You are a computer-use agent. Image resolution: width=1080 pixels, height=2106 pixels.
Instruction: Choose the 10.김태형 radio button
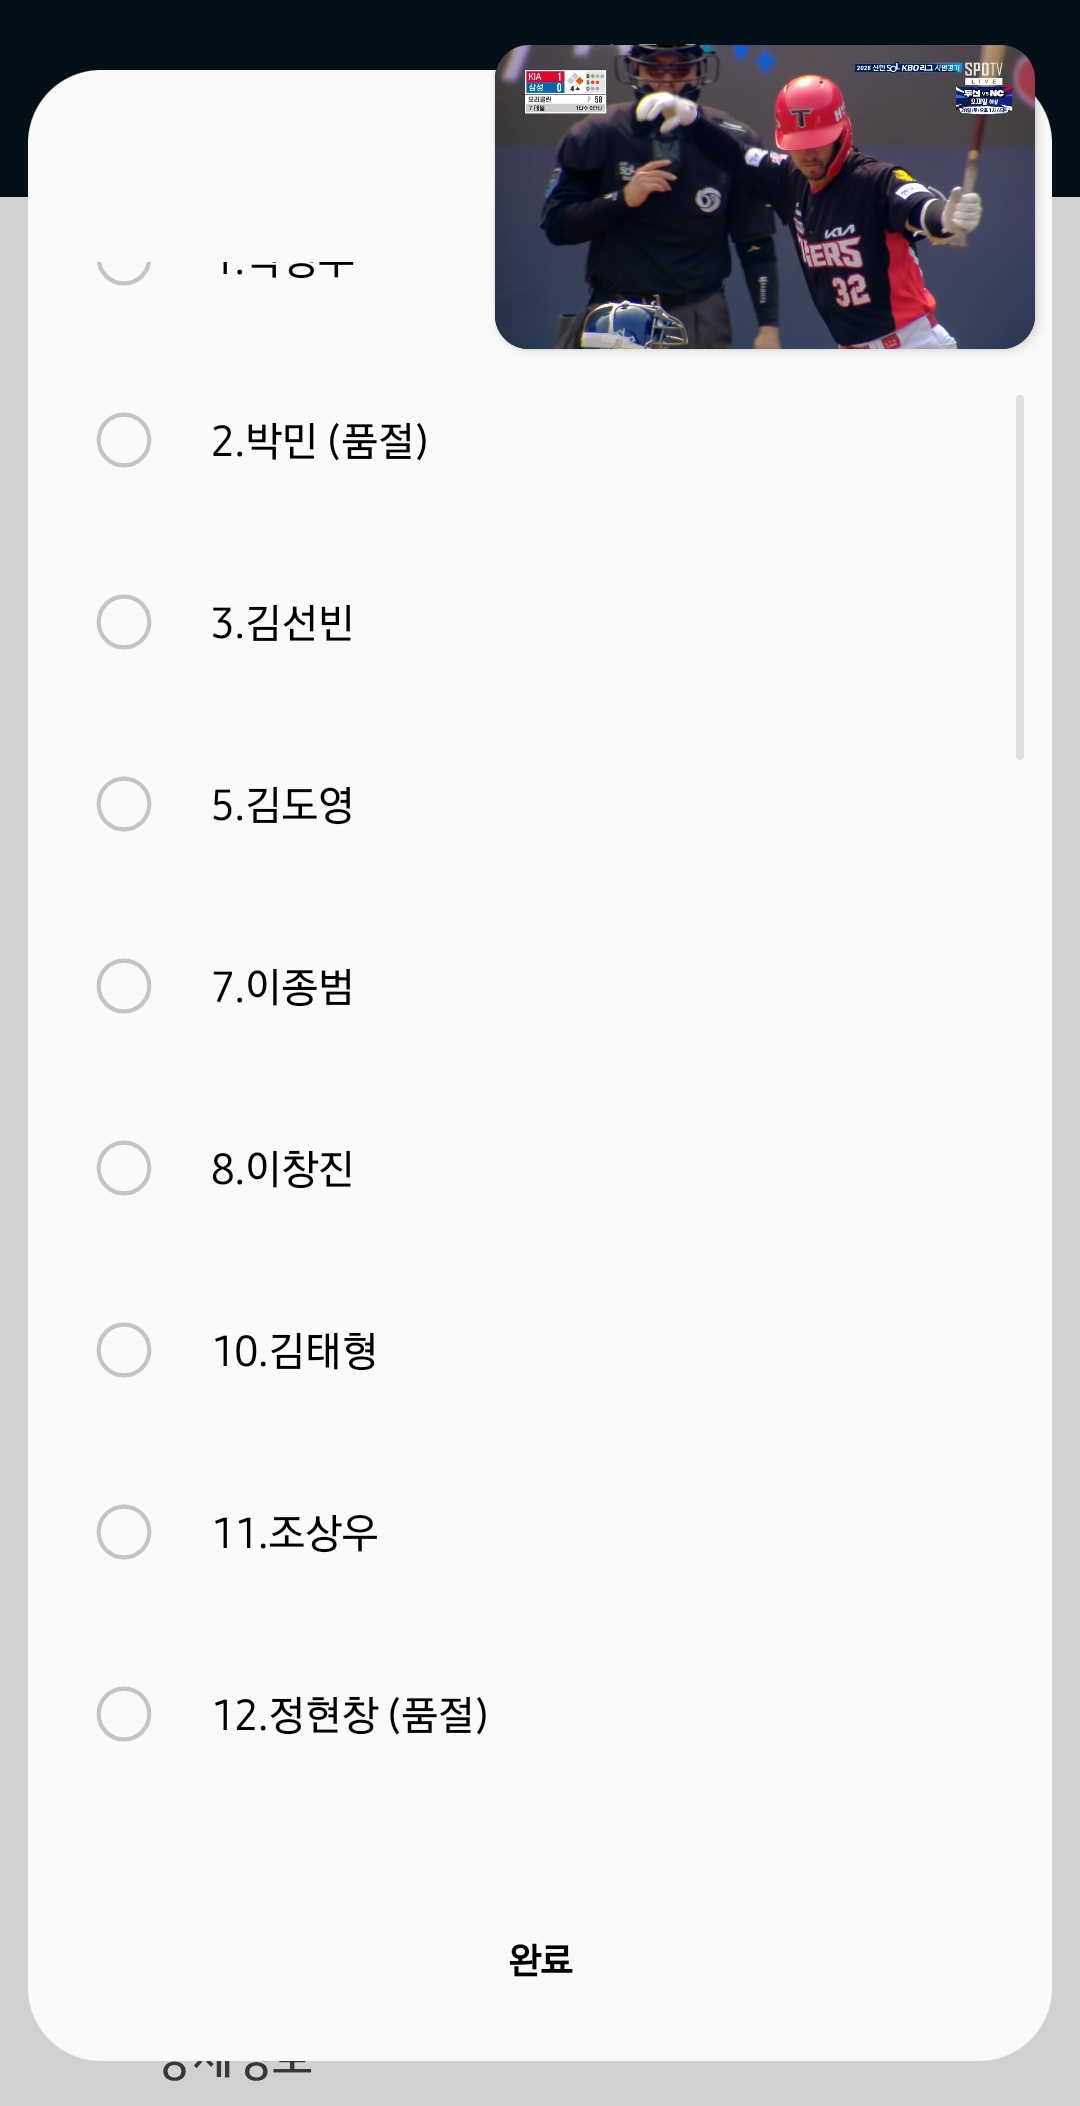124,1350
